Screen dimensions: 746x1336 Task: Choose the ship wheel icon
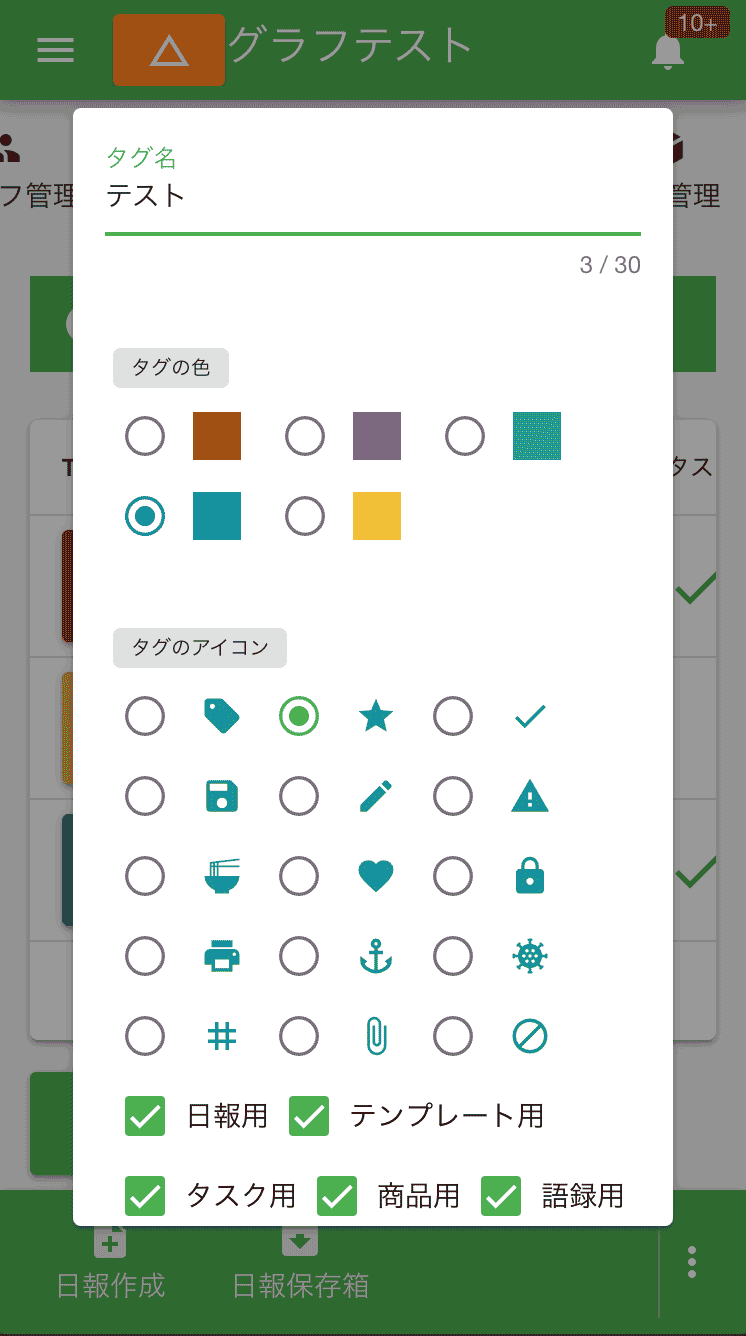(529, 956)
